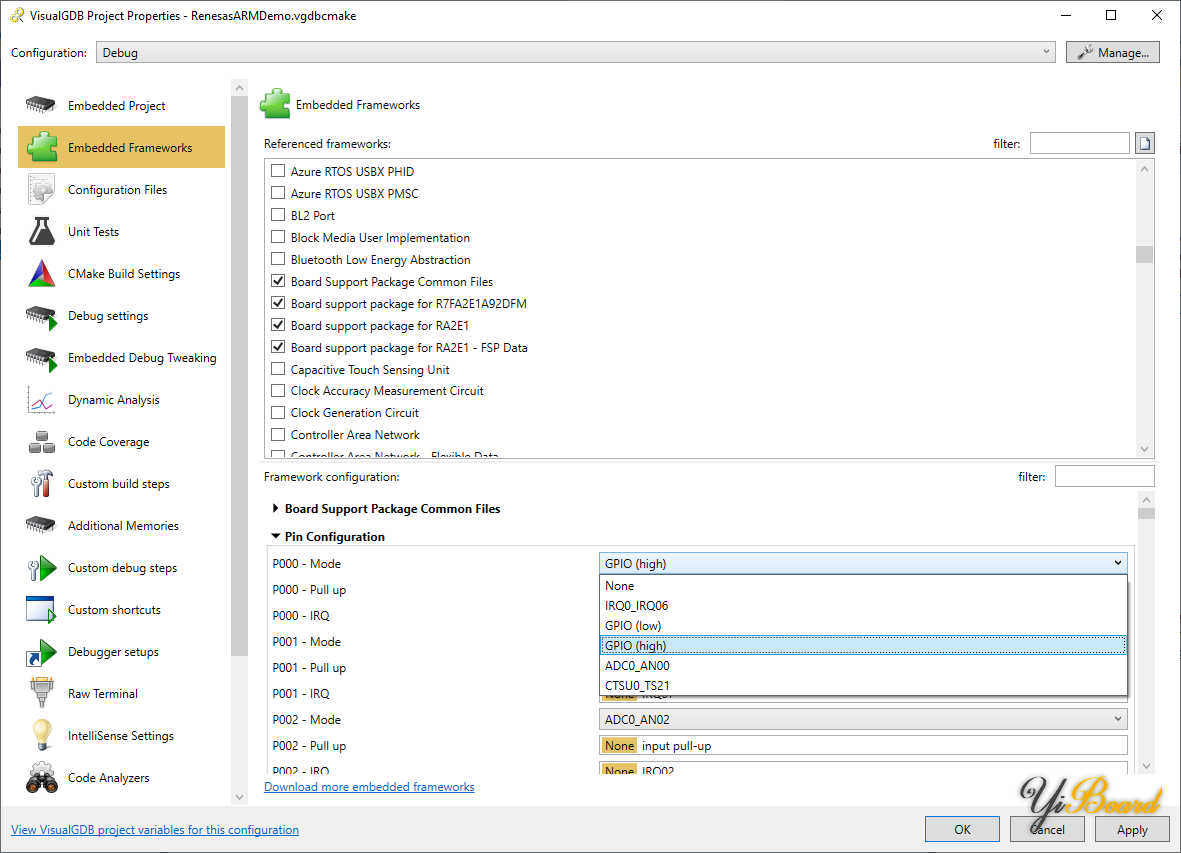Click the Custom build steps tools icon
Screen dimensions: 1181x853
(x=41, y=484)
